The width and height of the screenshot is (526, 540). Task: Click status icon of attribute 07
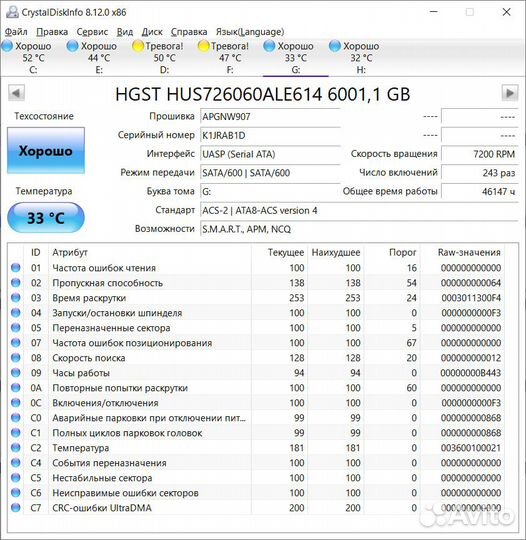pos(16,342)
